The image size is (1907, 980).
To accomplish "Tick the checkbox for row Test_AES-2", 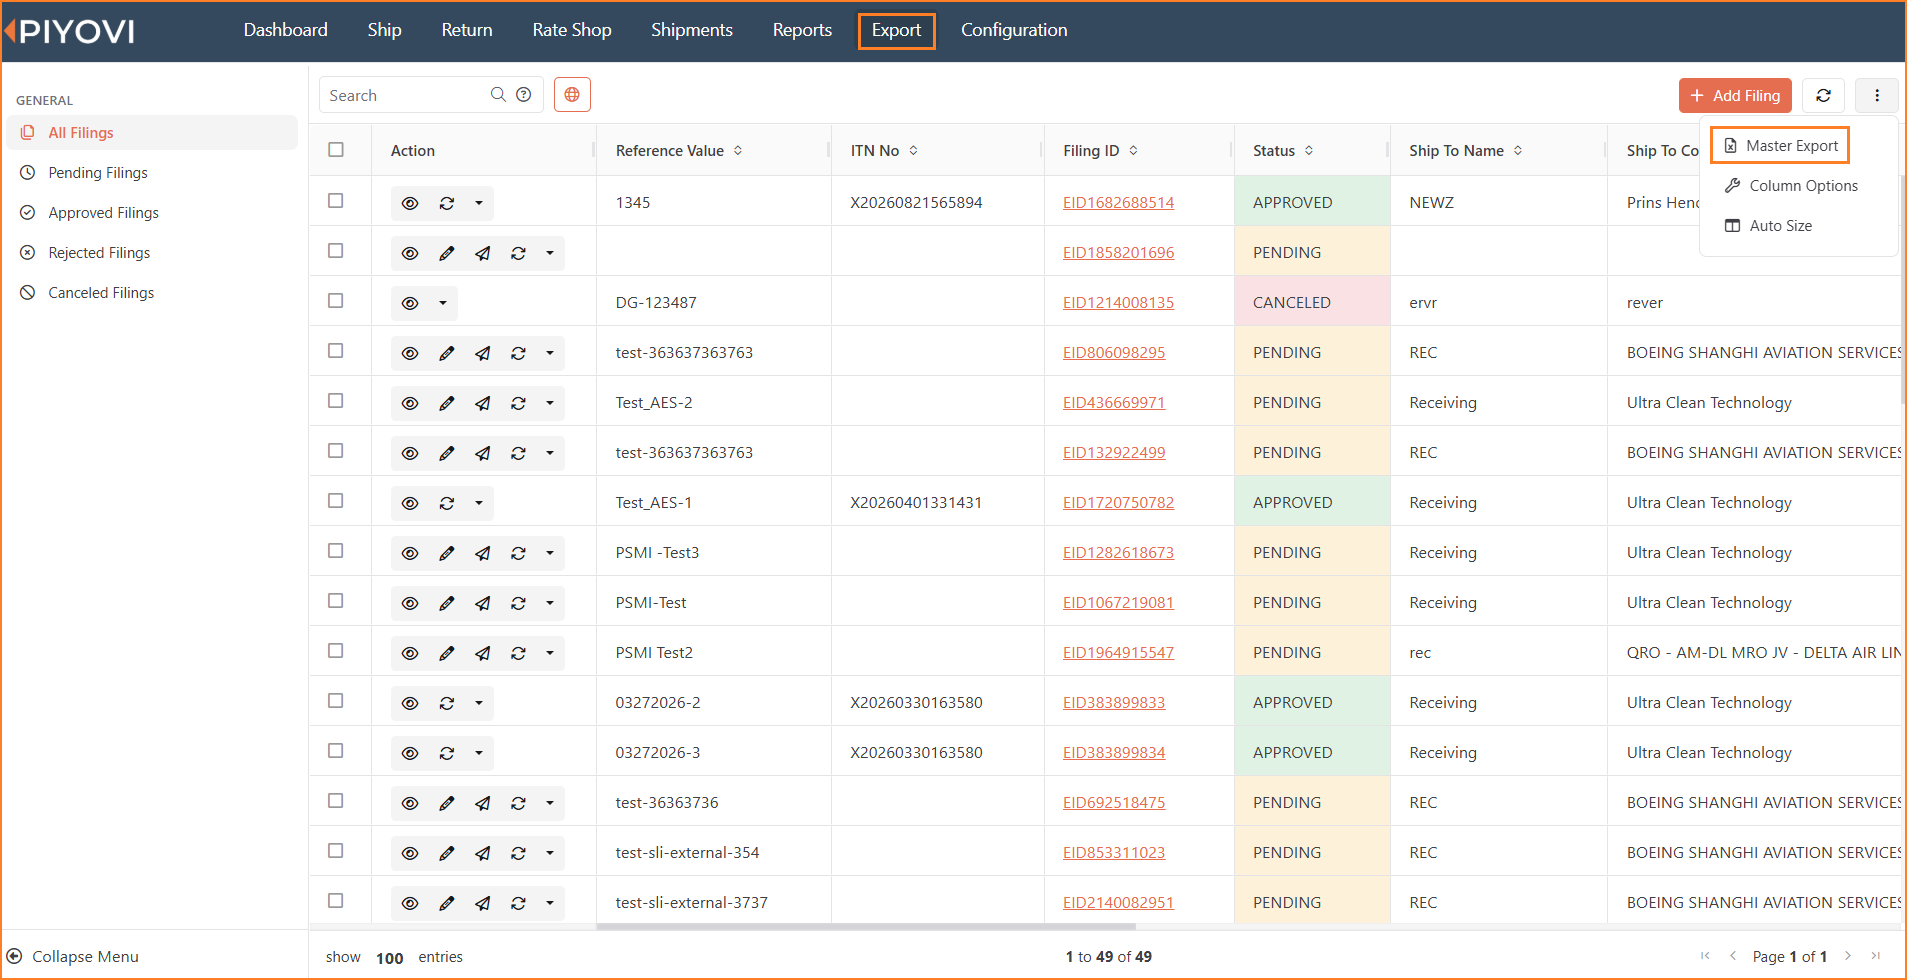I will (x=336, y=401).
